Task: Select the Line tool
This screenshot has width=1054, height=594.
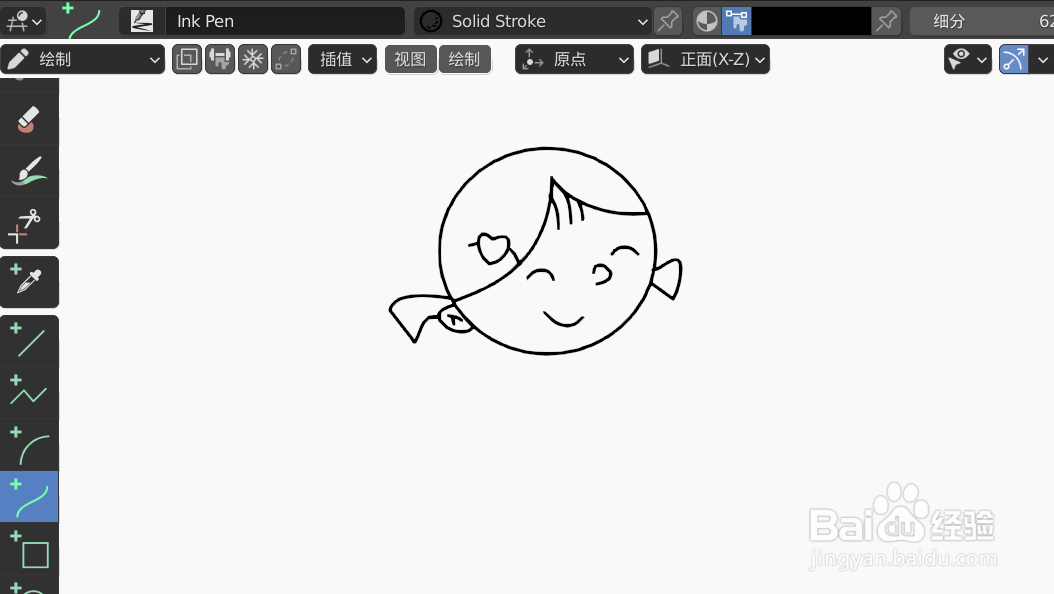Action: 29,341
